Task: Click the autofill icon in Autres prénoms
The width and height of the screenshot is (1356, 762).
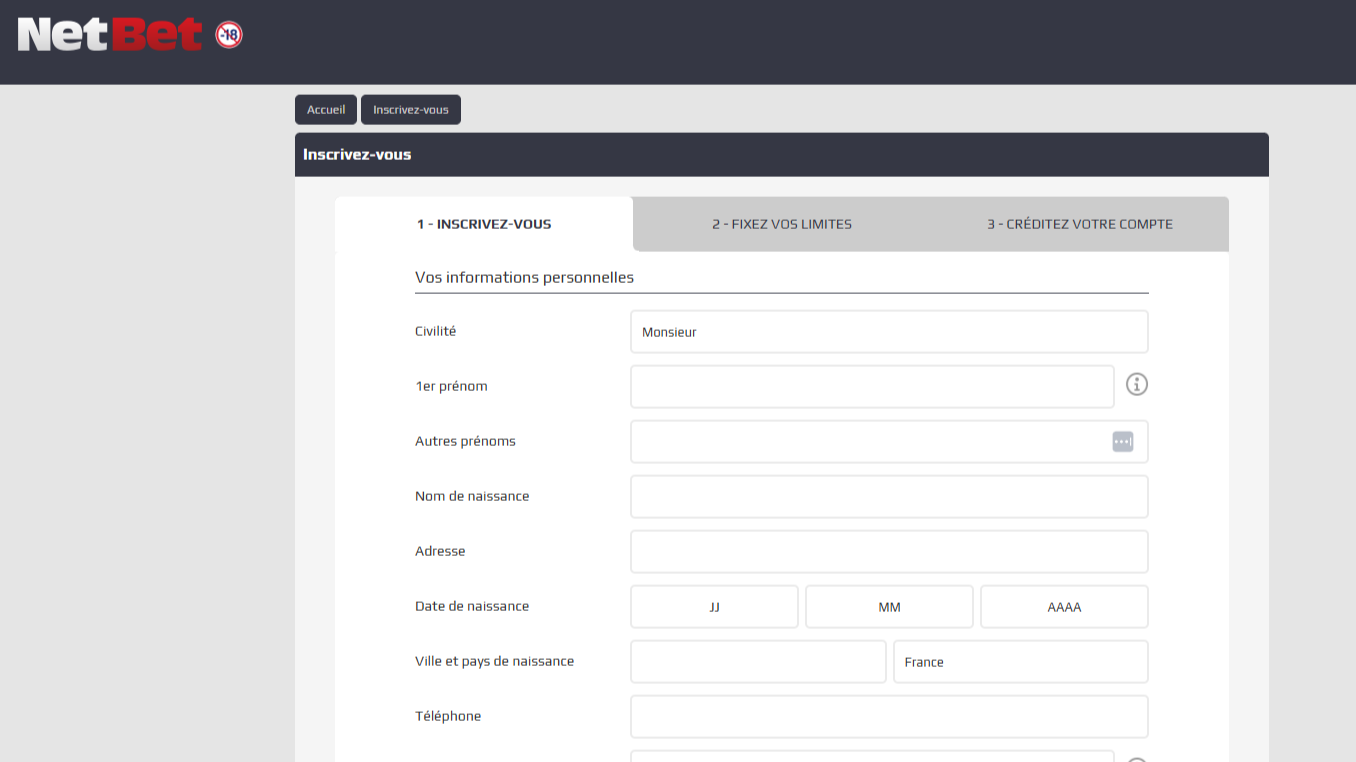Action: tap(1123, 441)
